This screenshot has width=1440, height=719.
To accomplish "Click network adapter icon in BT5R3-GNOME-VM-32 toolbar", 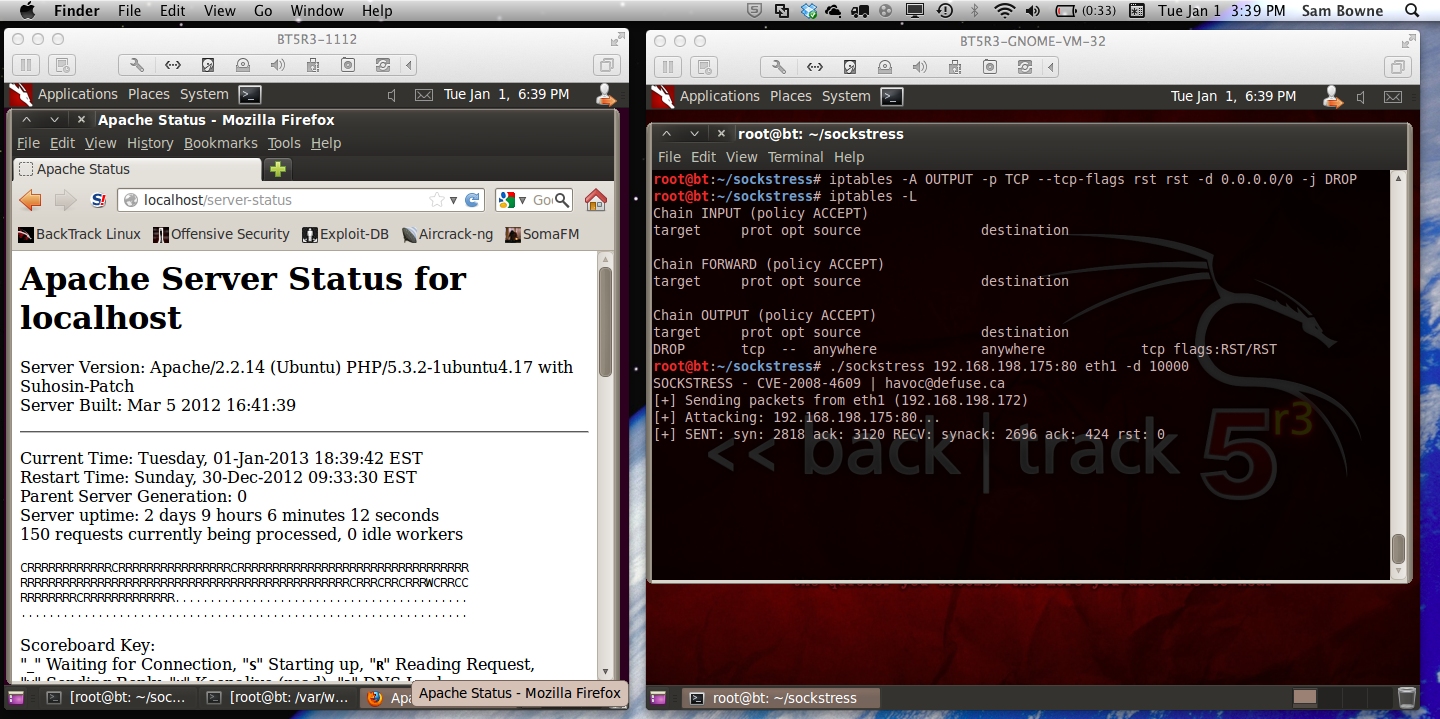I will 815,67.
